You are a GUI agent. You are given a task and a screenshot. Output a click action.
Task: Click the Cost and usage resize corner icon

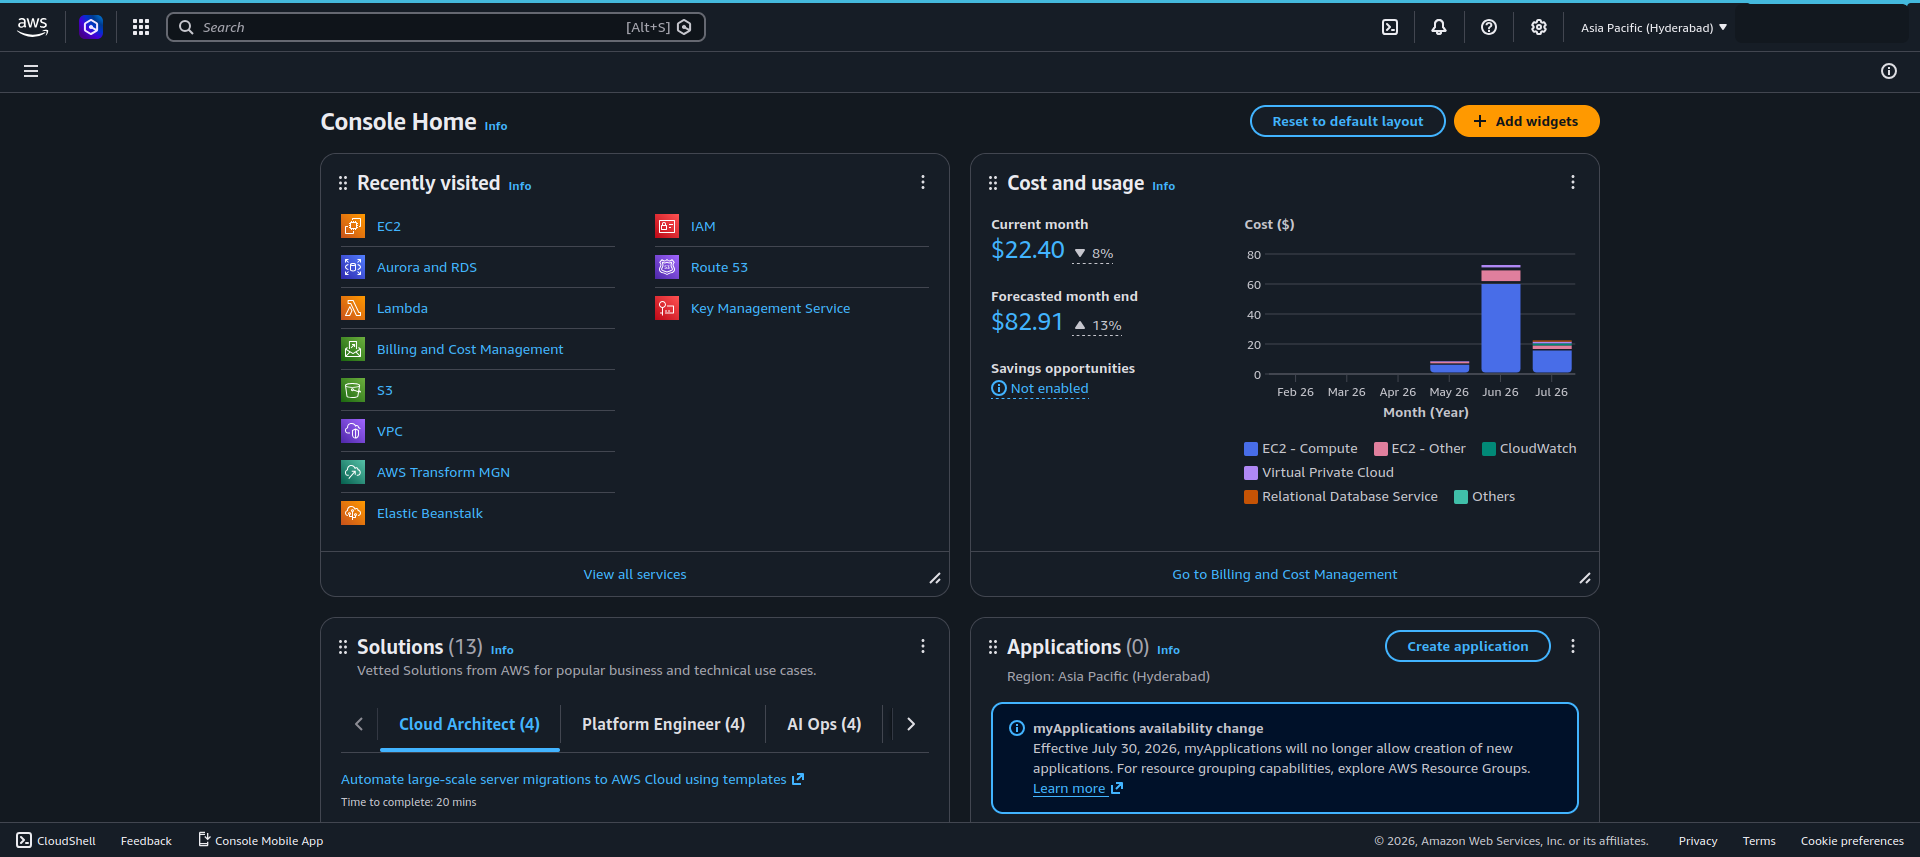pos(1585,578)
